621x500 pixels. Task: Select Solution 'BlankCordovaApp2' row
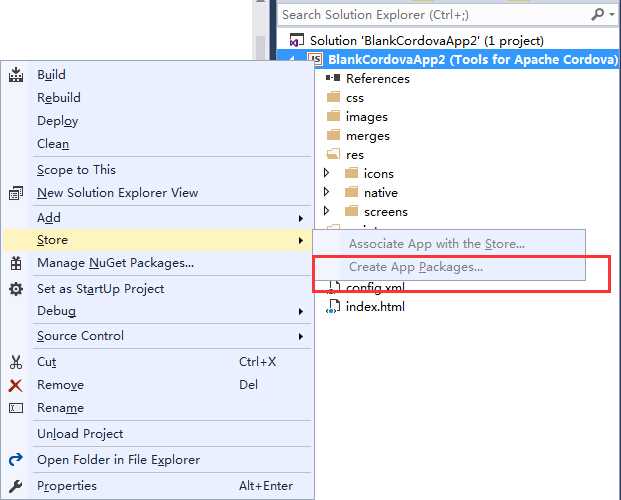point(427,40)
